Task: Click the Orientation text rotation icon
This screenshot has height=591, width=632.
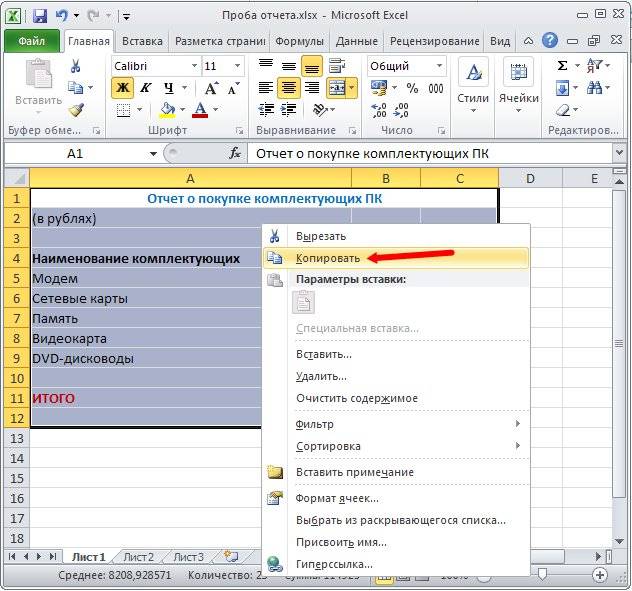Action: (x=320, y=109)
